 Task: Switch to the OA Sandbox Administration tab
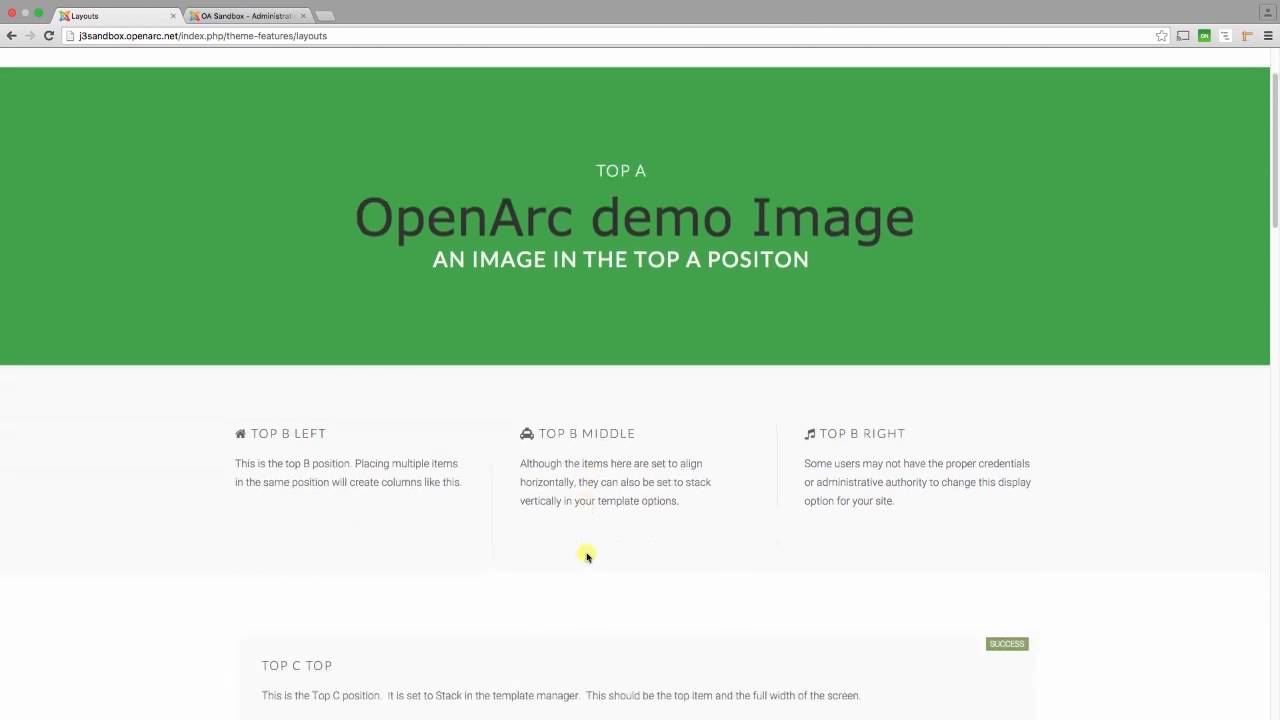[246, 16]
